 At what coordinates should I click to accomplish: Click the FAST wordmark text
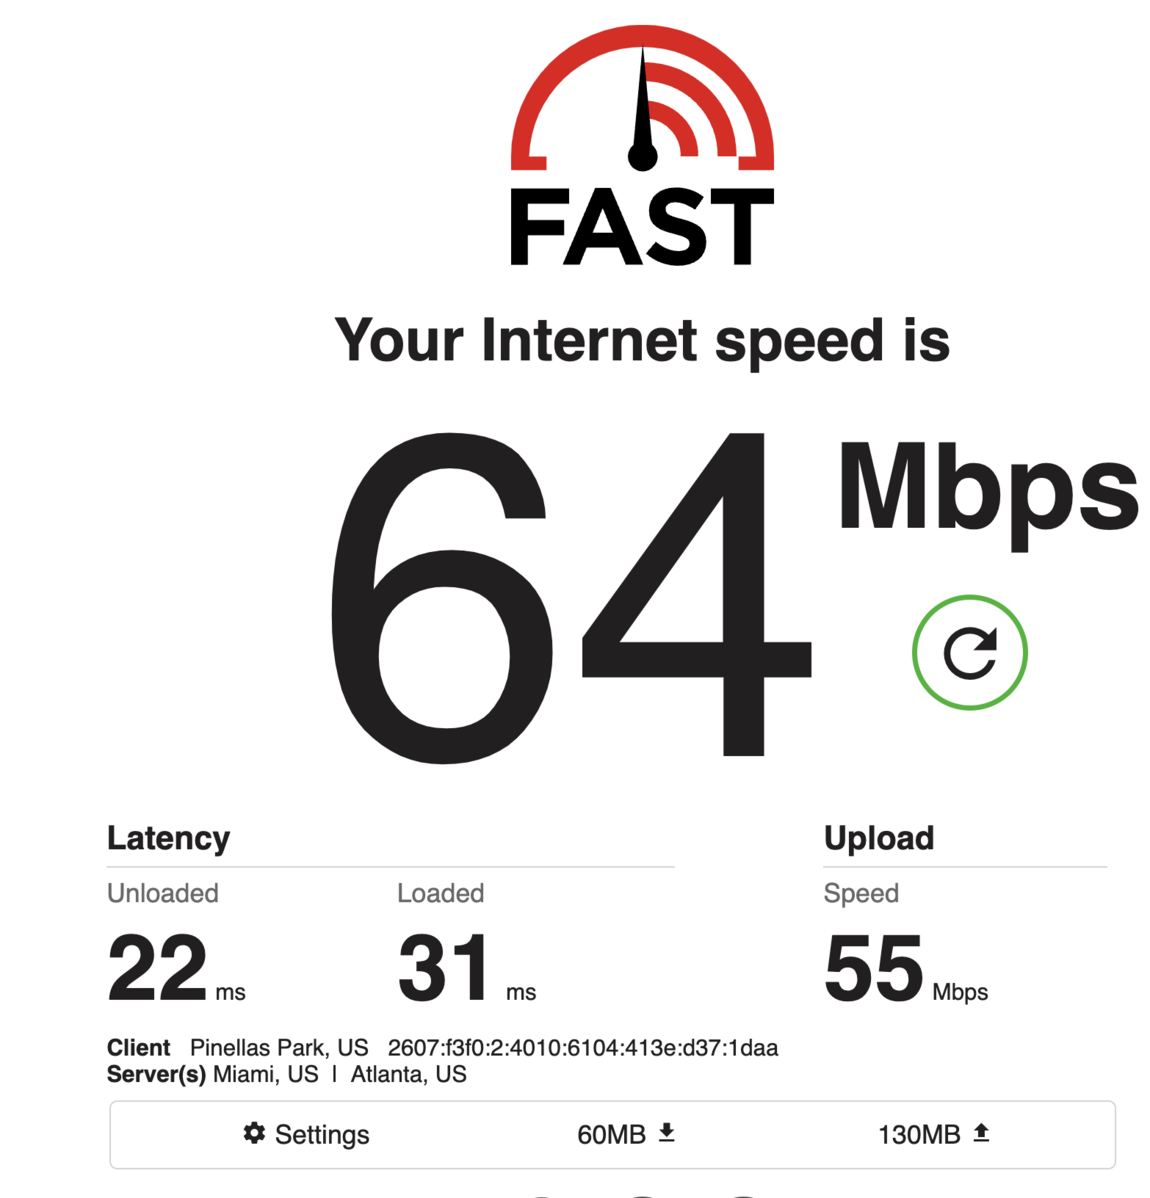[x=642, y=227]
